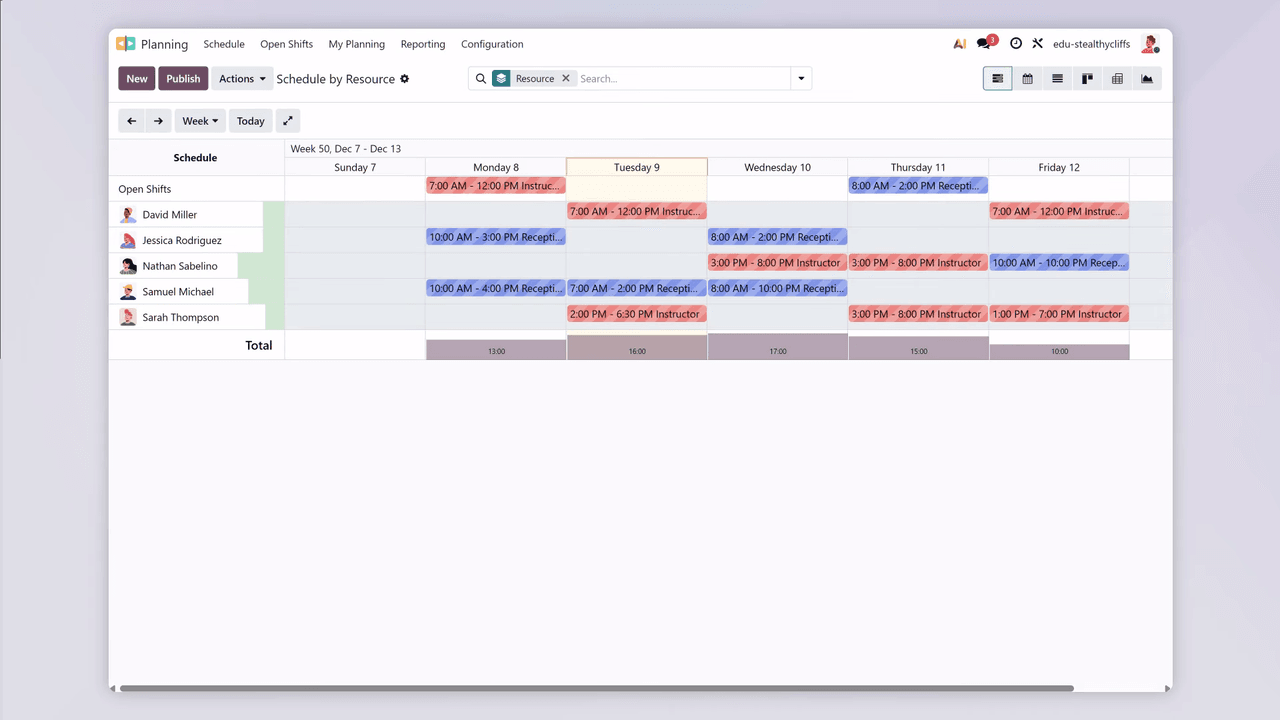The width and height of the screenshot is (1280, 720).
Task: Switch to the Pivot table view
Action: (1117, 79)
